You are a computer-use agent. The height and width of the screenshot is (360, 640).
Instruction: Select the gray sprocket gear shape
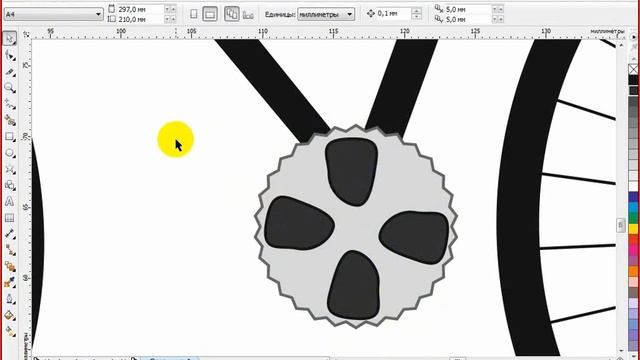click(x=356, y=227)
